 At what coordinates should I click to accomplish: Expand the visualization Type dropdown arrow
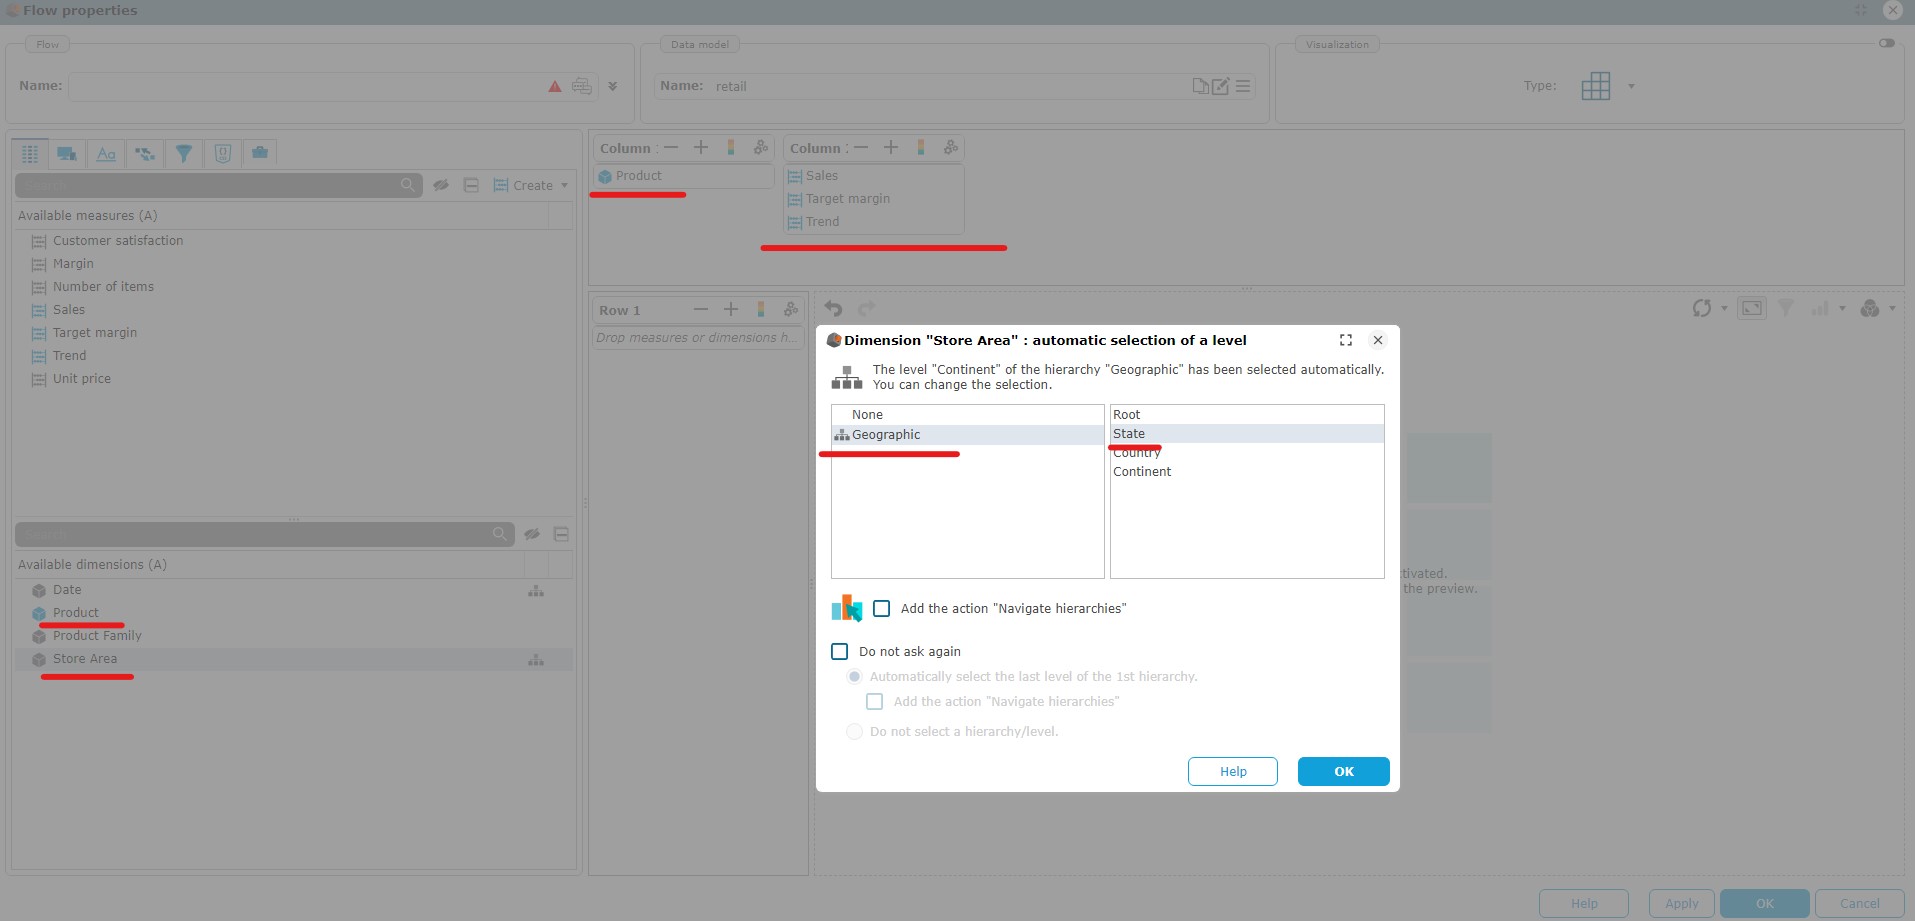pyautogui.click(x=1631, y=86)
